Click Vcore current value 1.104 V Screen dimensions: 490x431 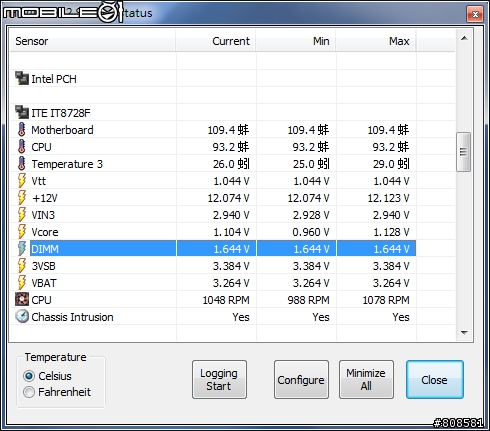coord(231,232)
